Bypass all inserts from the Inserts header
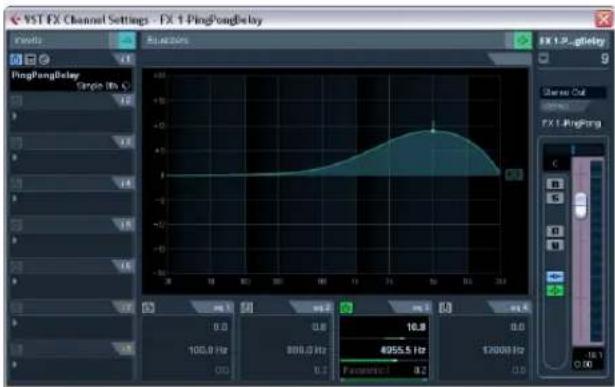The height and width of the screenshot is (387, 615). pyautogui.click(x=126, y=40)
